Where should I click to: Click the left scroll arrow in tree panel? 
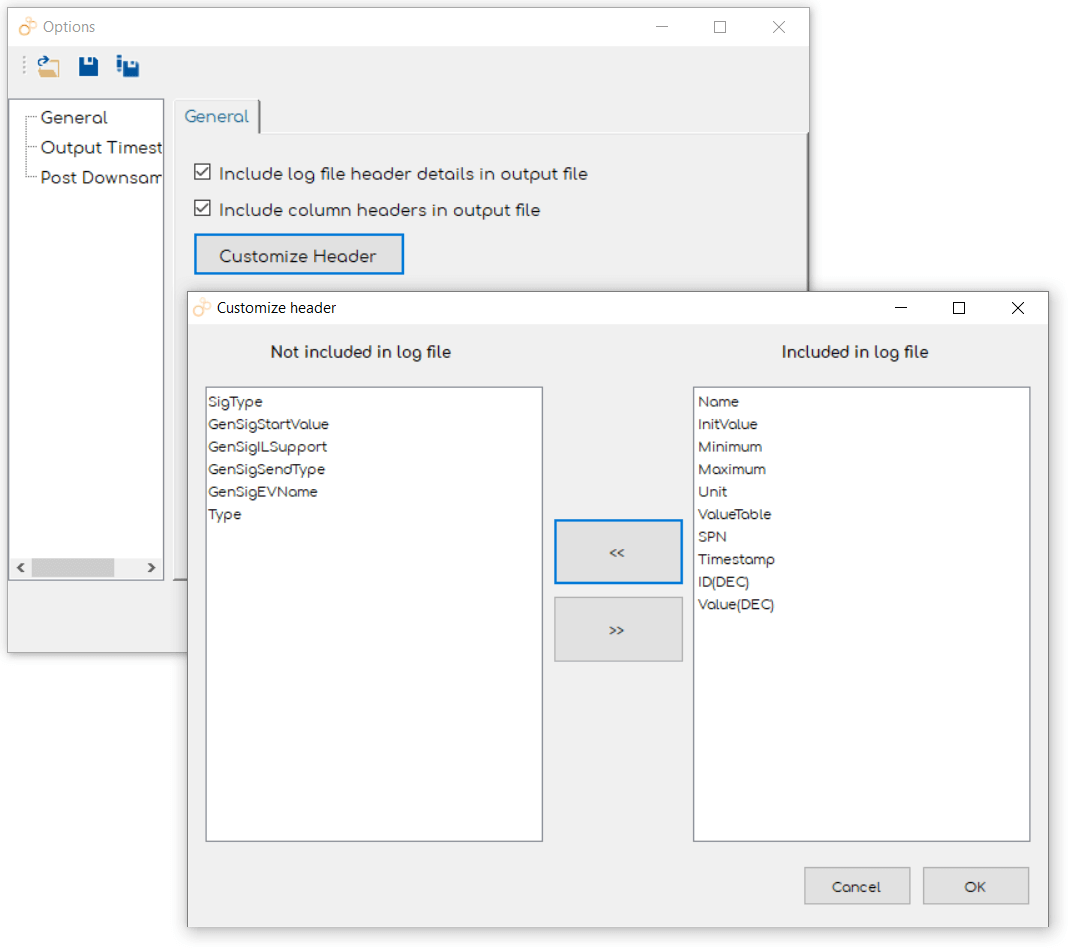[21, 568]
